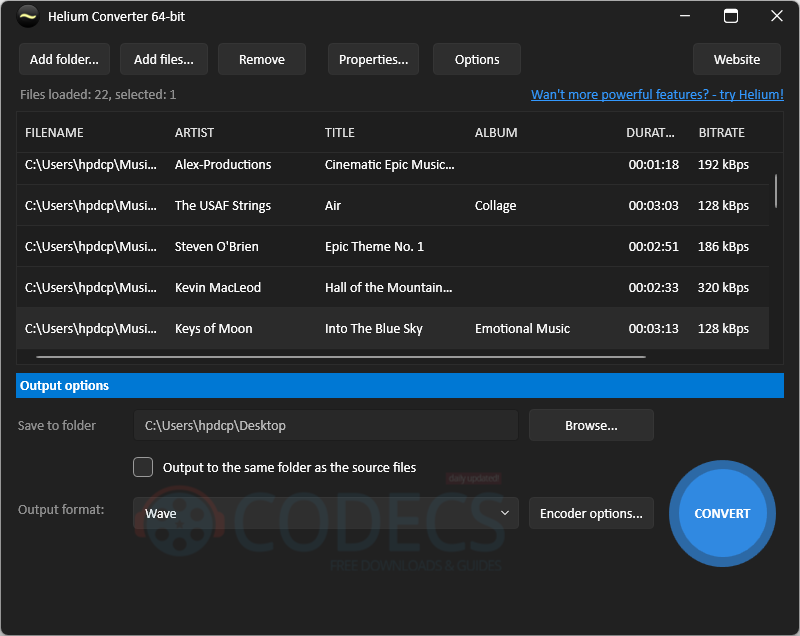Click the title 'Into The Blue Sky'

[373, 328]
